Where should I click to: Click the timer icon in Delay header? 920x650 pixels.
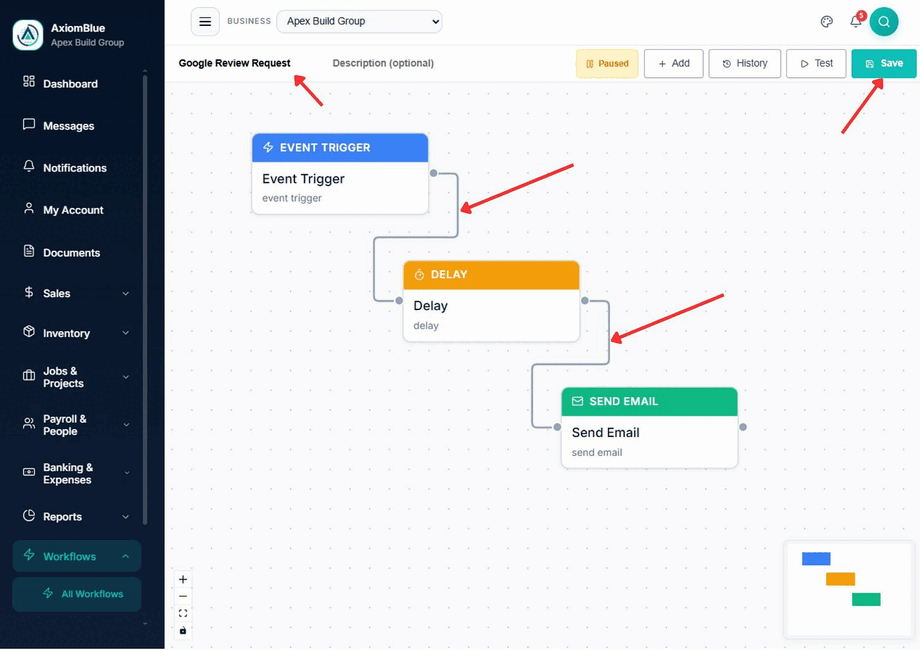click(x=419, y=275)
